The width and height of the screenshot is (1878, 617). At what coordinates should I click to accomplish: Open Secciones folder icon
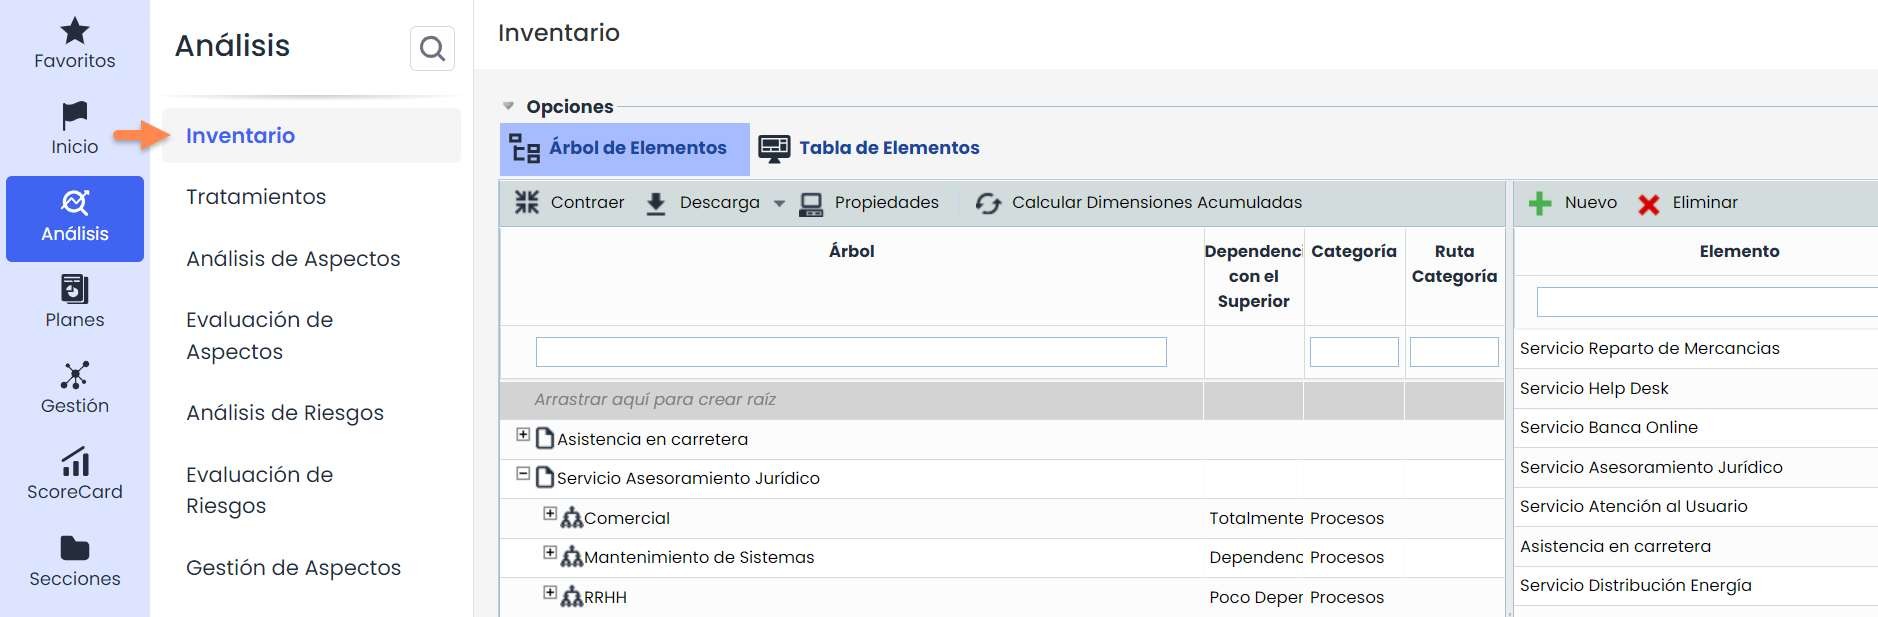(75, 548)
